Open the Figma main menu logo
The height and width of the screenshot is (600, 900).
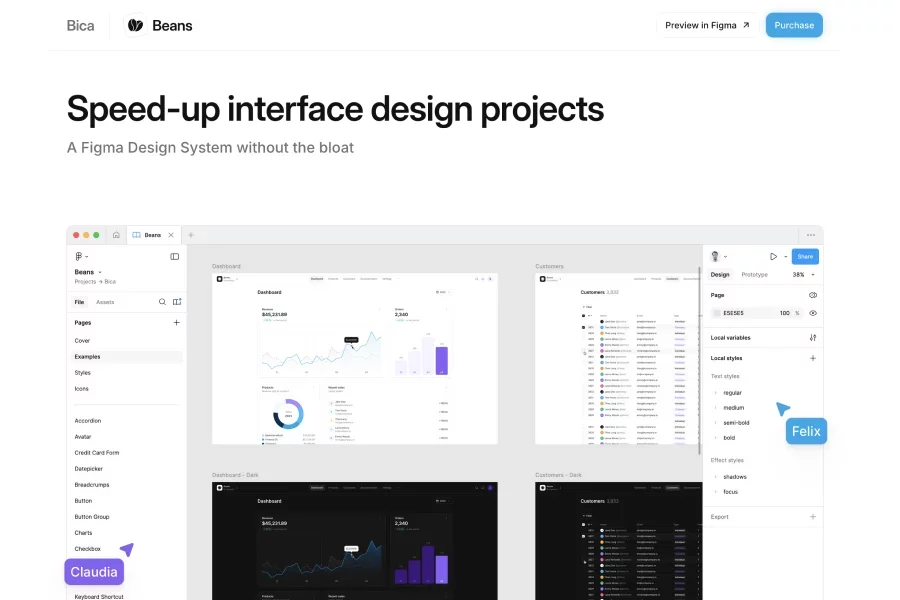click(78, 257)
